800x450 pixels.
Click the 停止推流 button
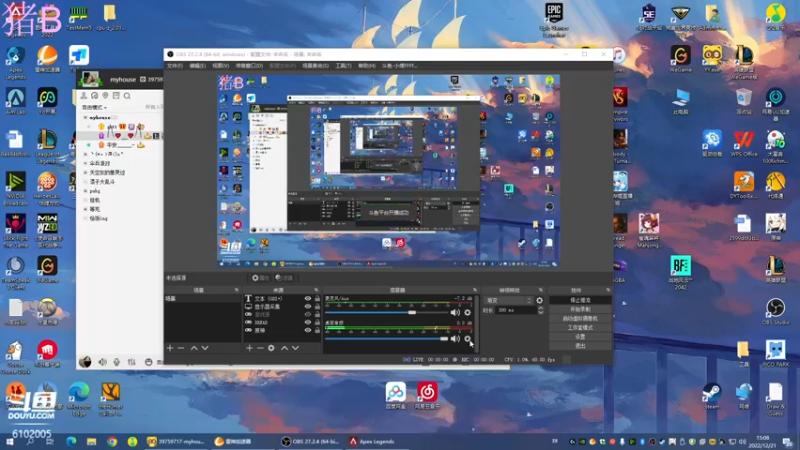[x=580, y=300]
